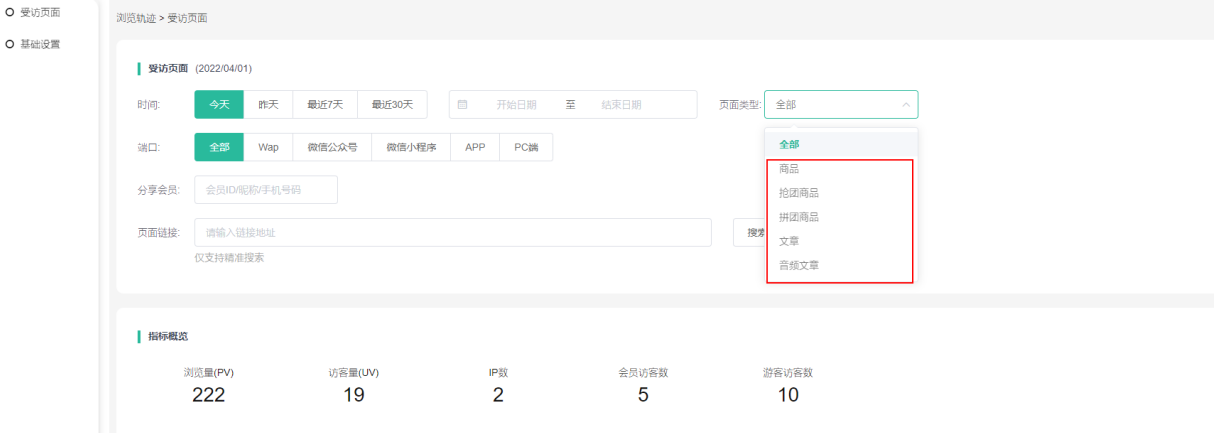The height and width of the screenshot is (433, 1214).
Task: Collapse the page type dropdown arrow
Action: (906, 104)
